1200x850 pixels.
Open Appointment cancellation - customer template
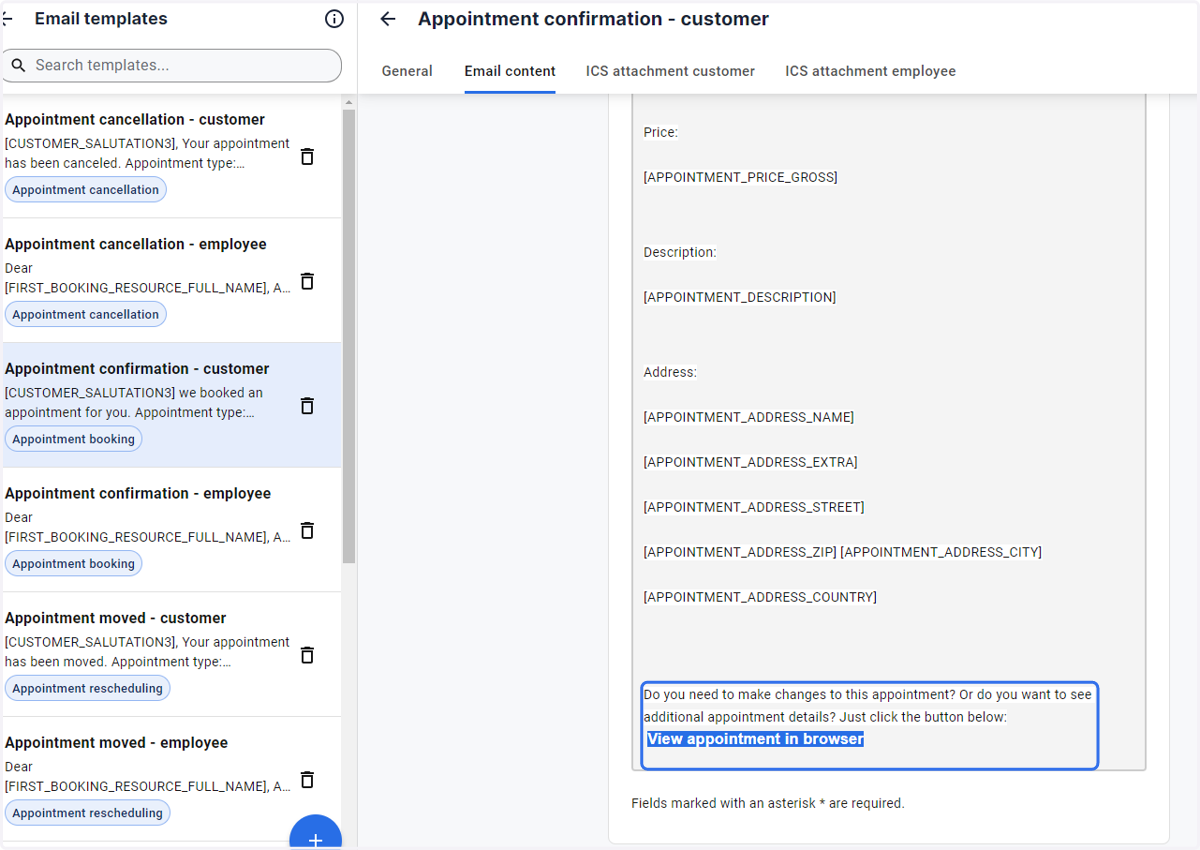[x=170, y=156]
